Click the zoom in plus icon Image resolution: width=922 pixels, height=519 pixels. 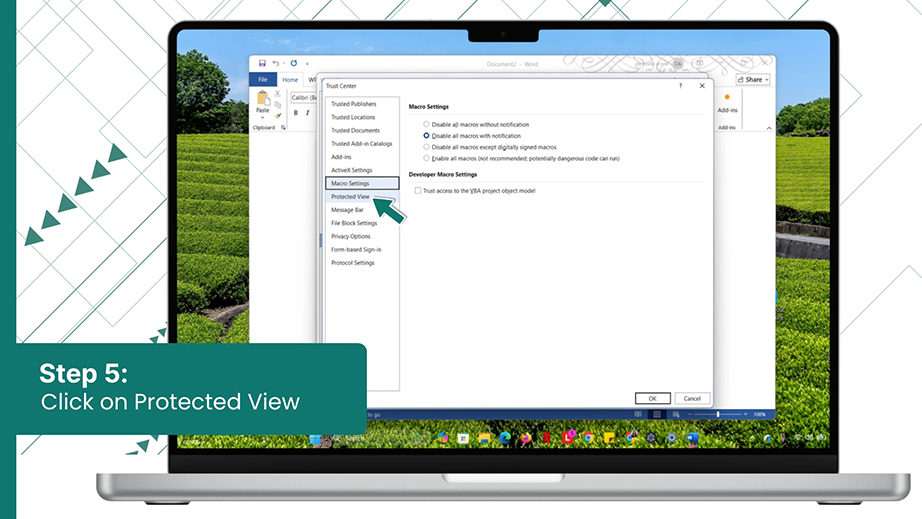(x=746, y=414)
